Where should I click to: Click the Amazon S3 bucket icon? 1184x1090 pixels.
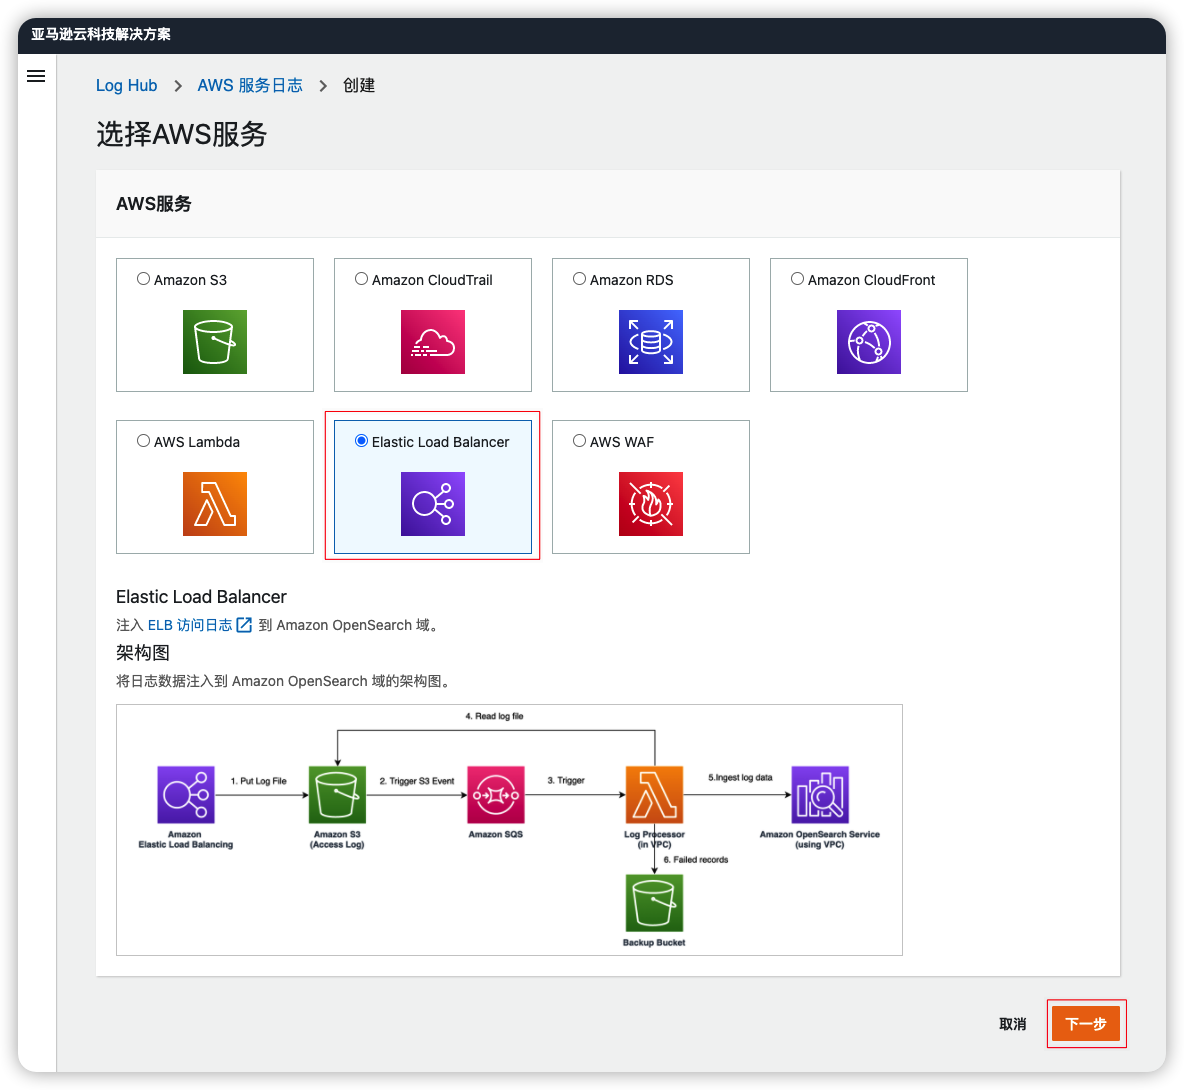[214, 342]
